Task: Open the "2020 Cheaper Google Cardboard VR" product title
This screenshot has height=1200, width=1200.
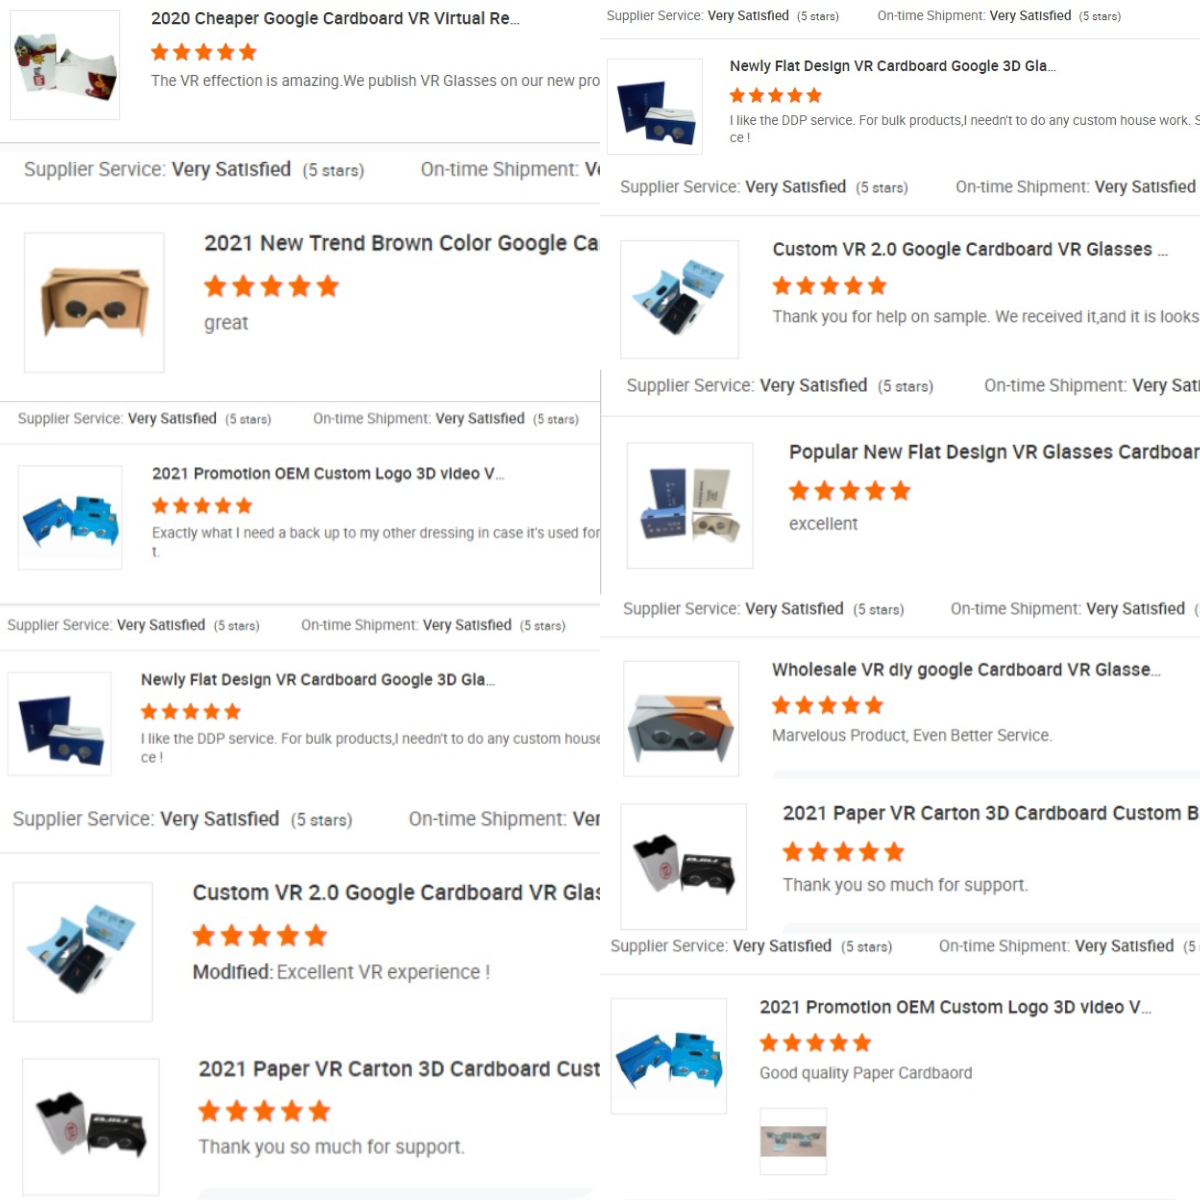Action: pyautogui.click(x=335, y=19)
